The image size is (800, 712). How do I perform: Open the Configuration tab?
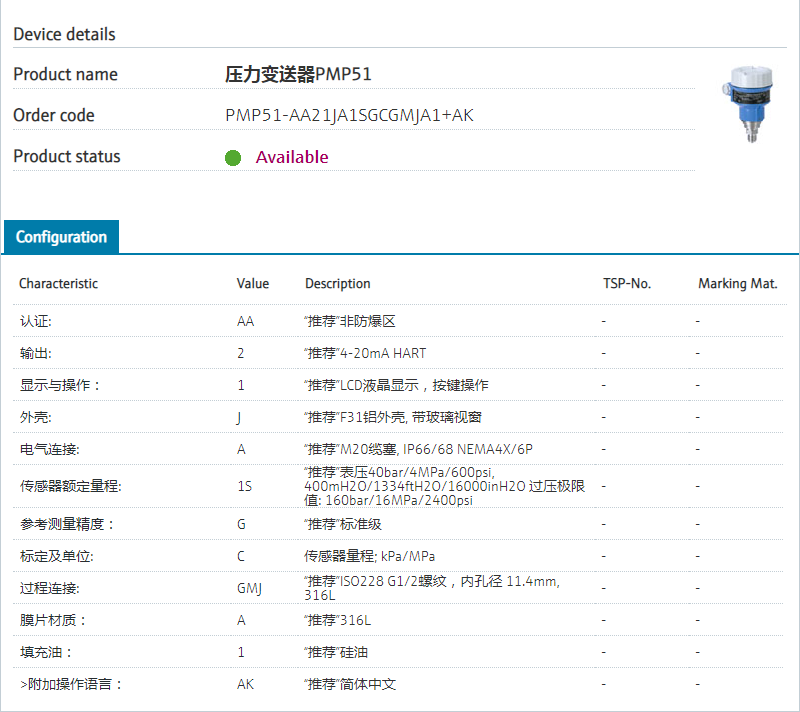61,237
